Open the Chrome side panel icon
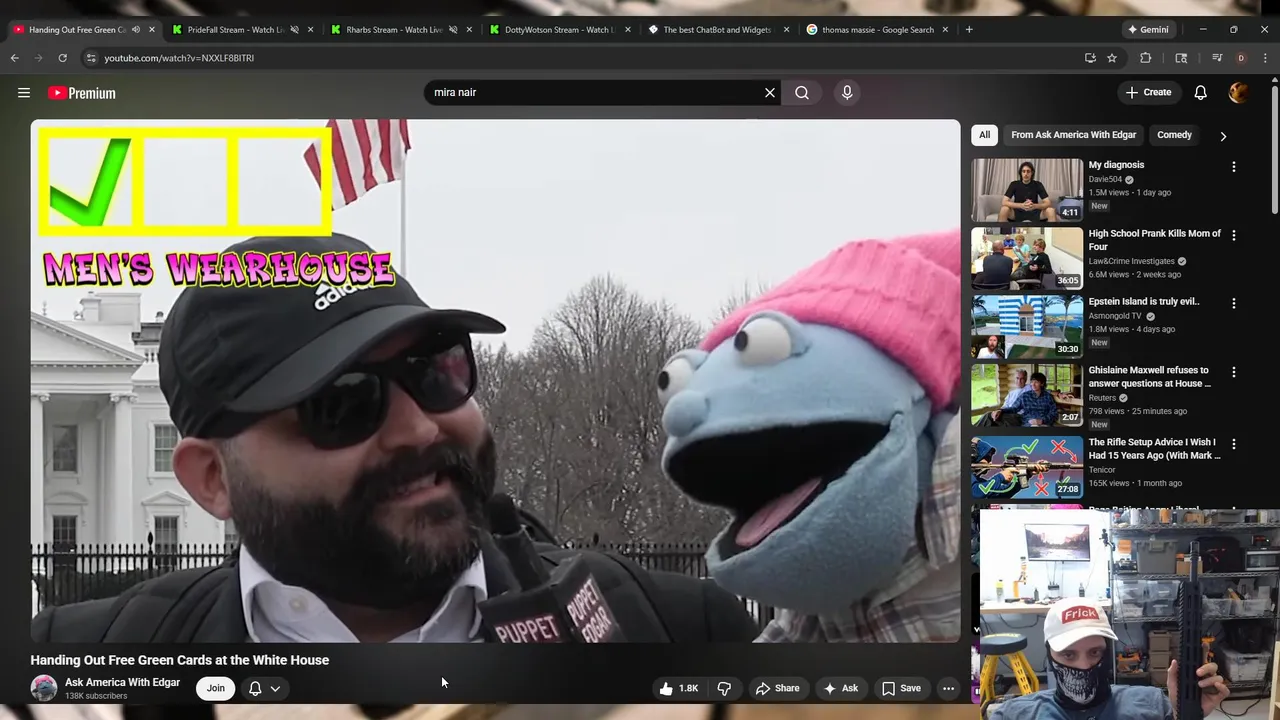1280x720 pixels. coord(1181,58)
